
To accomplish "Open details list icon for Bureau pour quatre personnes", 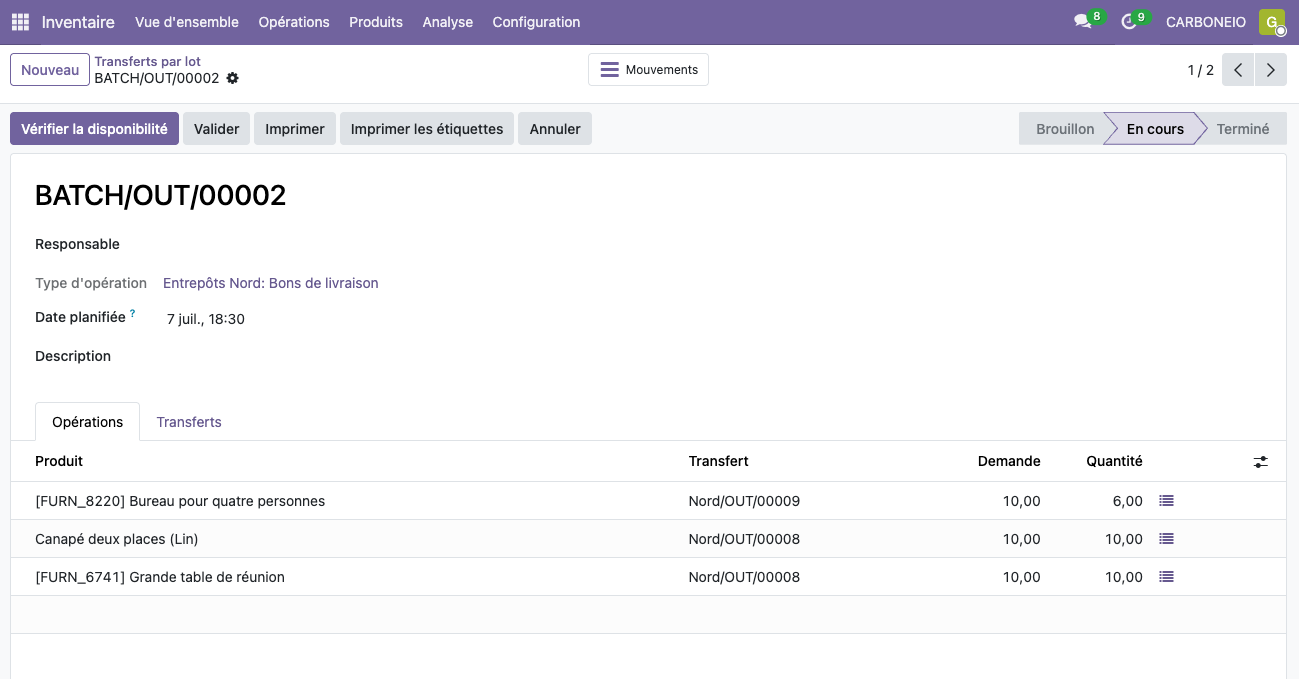I will point(1166,501).
